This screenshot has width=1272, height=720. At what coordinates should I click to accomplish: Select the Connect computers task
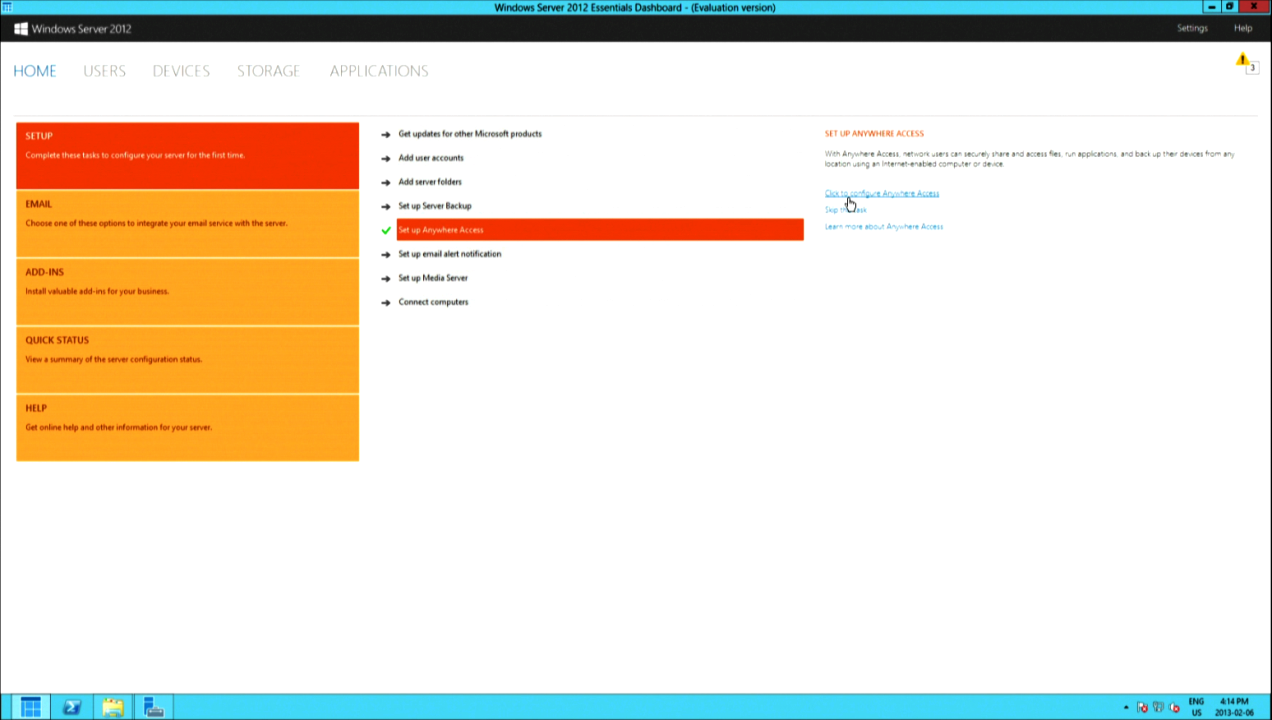[x=433, y=302]
